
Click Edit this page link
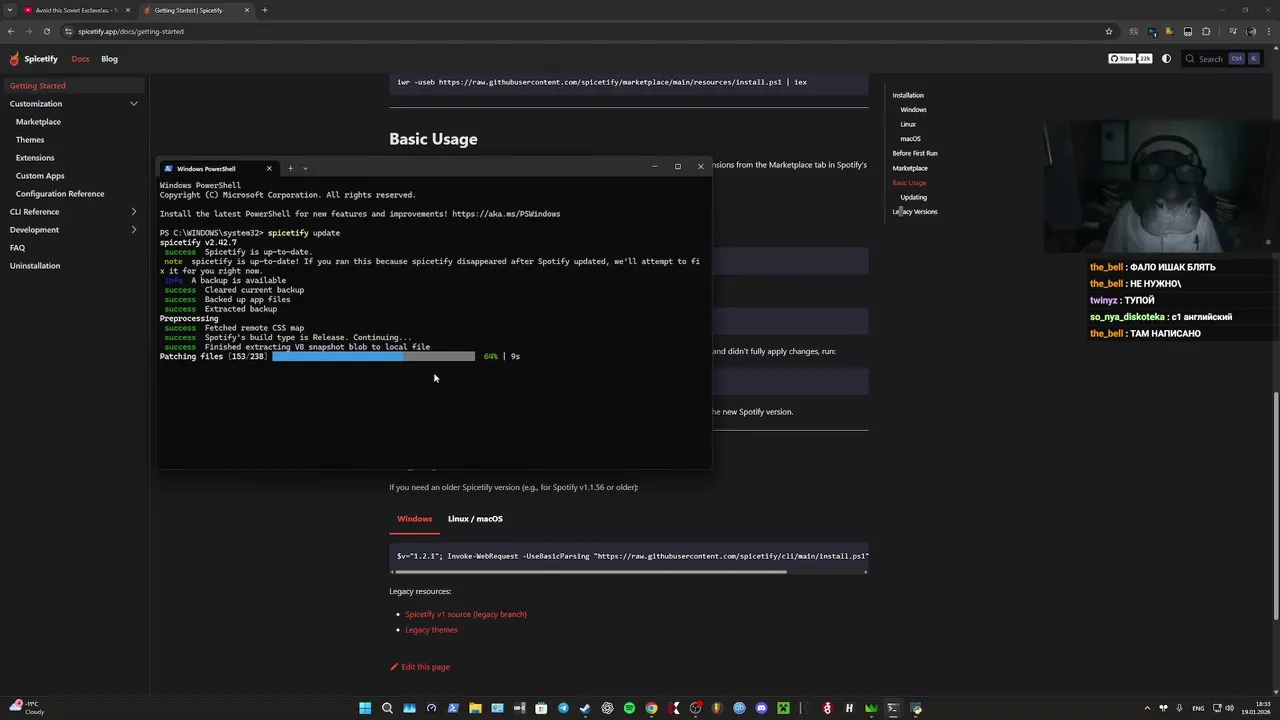coord(420,667)
